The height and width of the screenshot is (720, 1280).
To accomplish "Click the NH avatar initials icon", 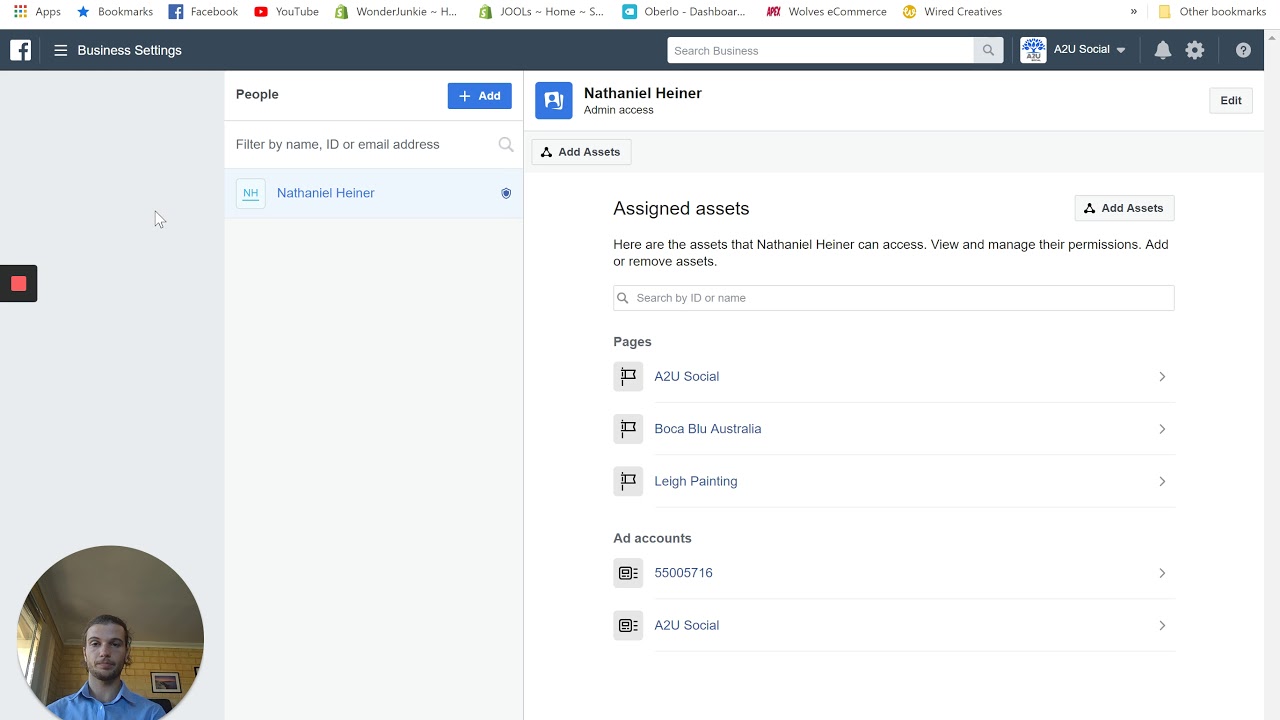I will (251, 193).
